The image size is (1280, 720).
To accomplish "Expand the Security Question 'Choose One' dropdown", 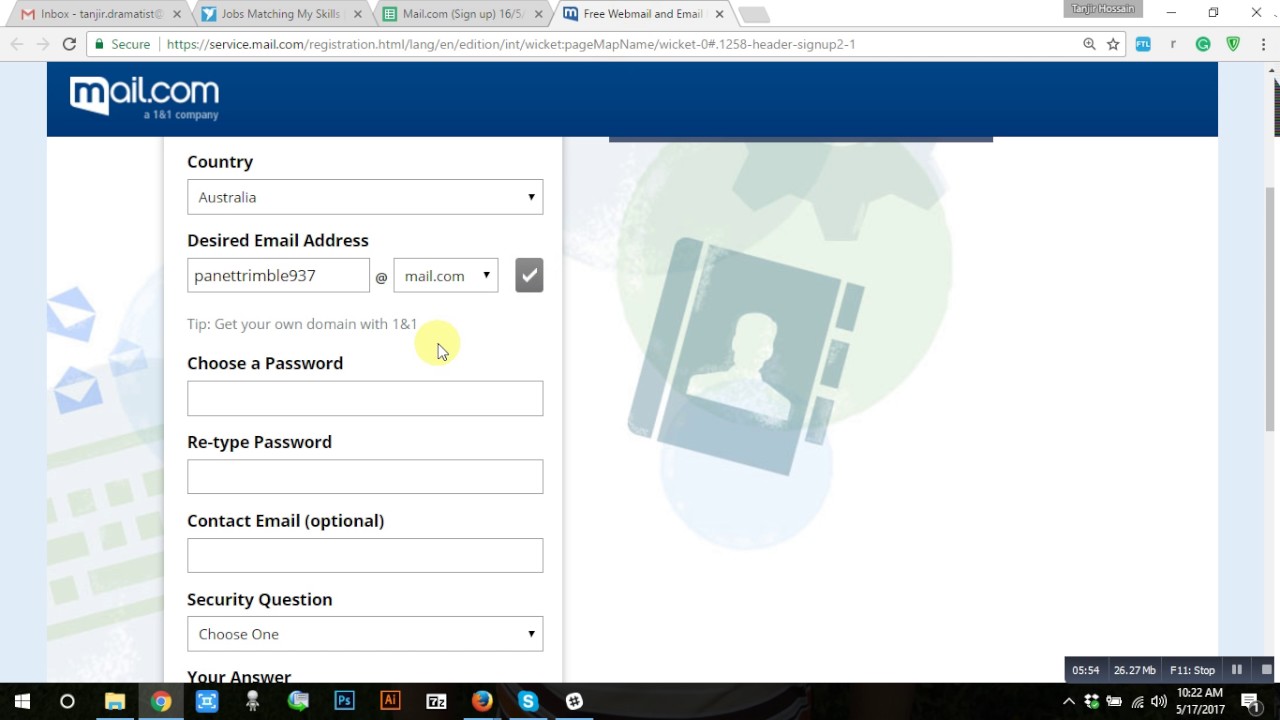I will pos(365,634).
